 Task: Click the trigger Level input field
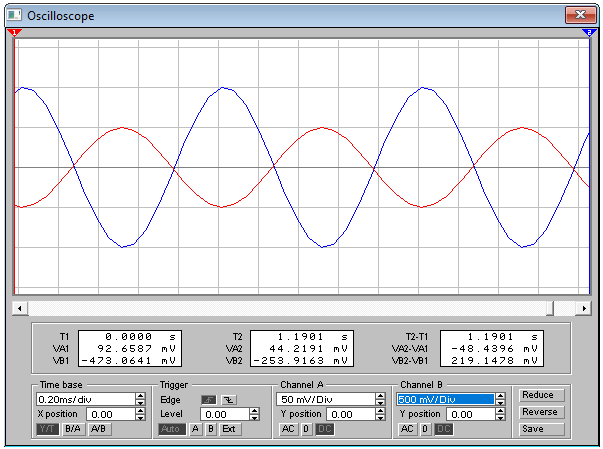click(x=225, y=414)
